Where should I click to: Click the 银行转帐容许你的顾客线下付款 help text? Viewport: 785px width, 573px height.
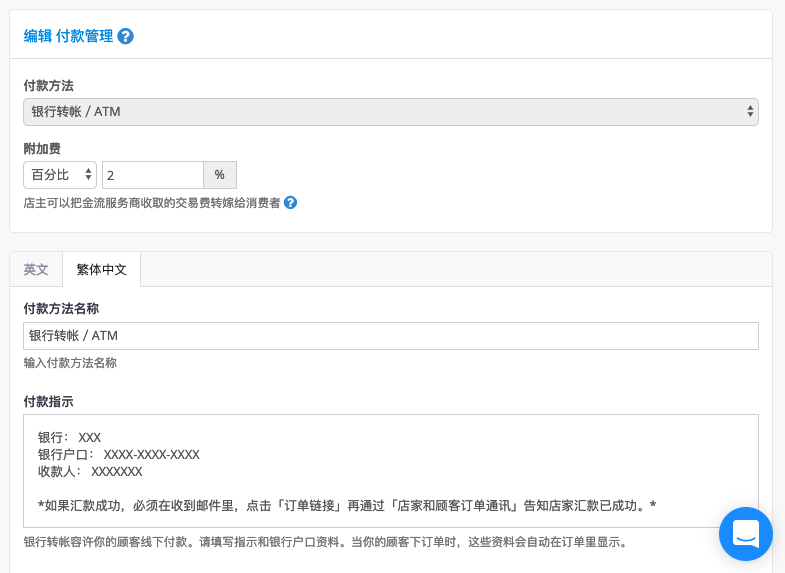tap(325, 542)
